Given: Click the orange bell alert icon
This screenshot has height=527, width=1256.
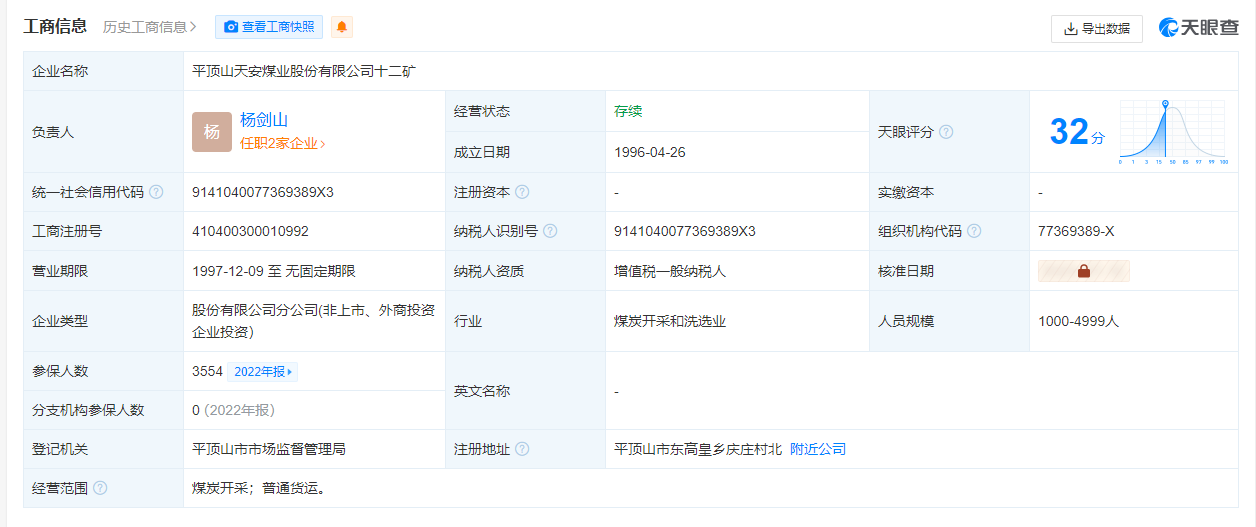Looking at the screenshot, I should click(342, 27).
